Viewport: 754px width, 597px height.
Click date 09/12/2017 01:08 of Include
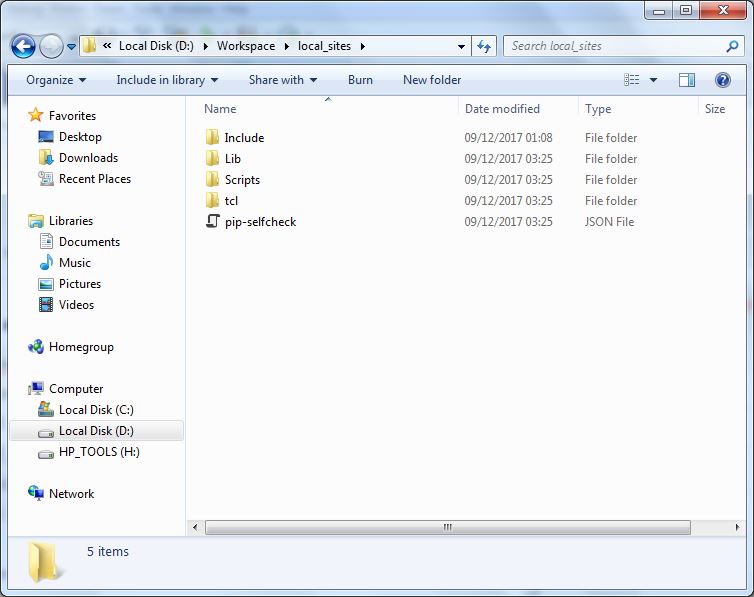tap(508, 138)
